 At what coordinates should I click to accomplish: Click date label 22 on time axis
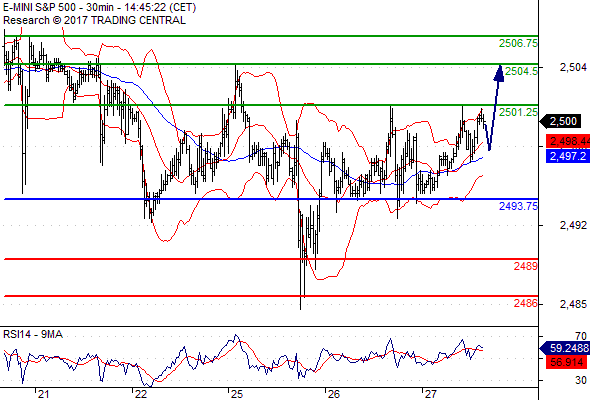(x=140, y=394)
